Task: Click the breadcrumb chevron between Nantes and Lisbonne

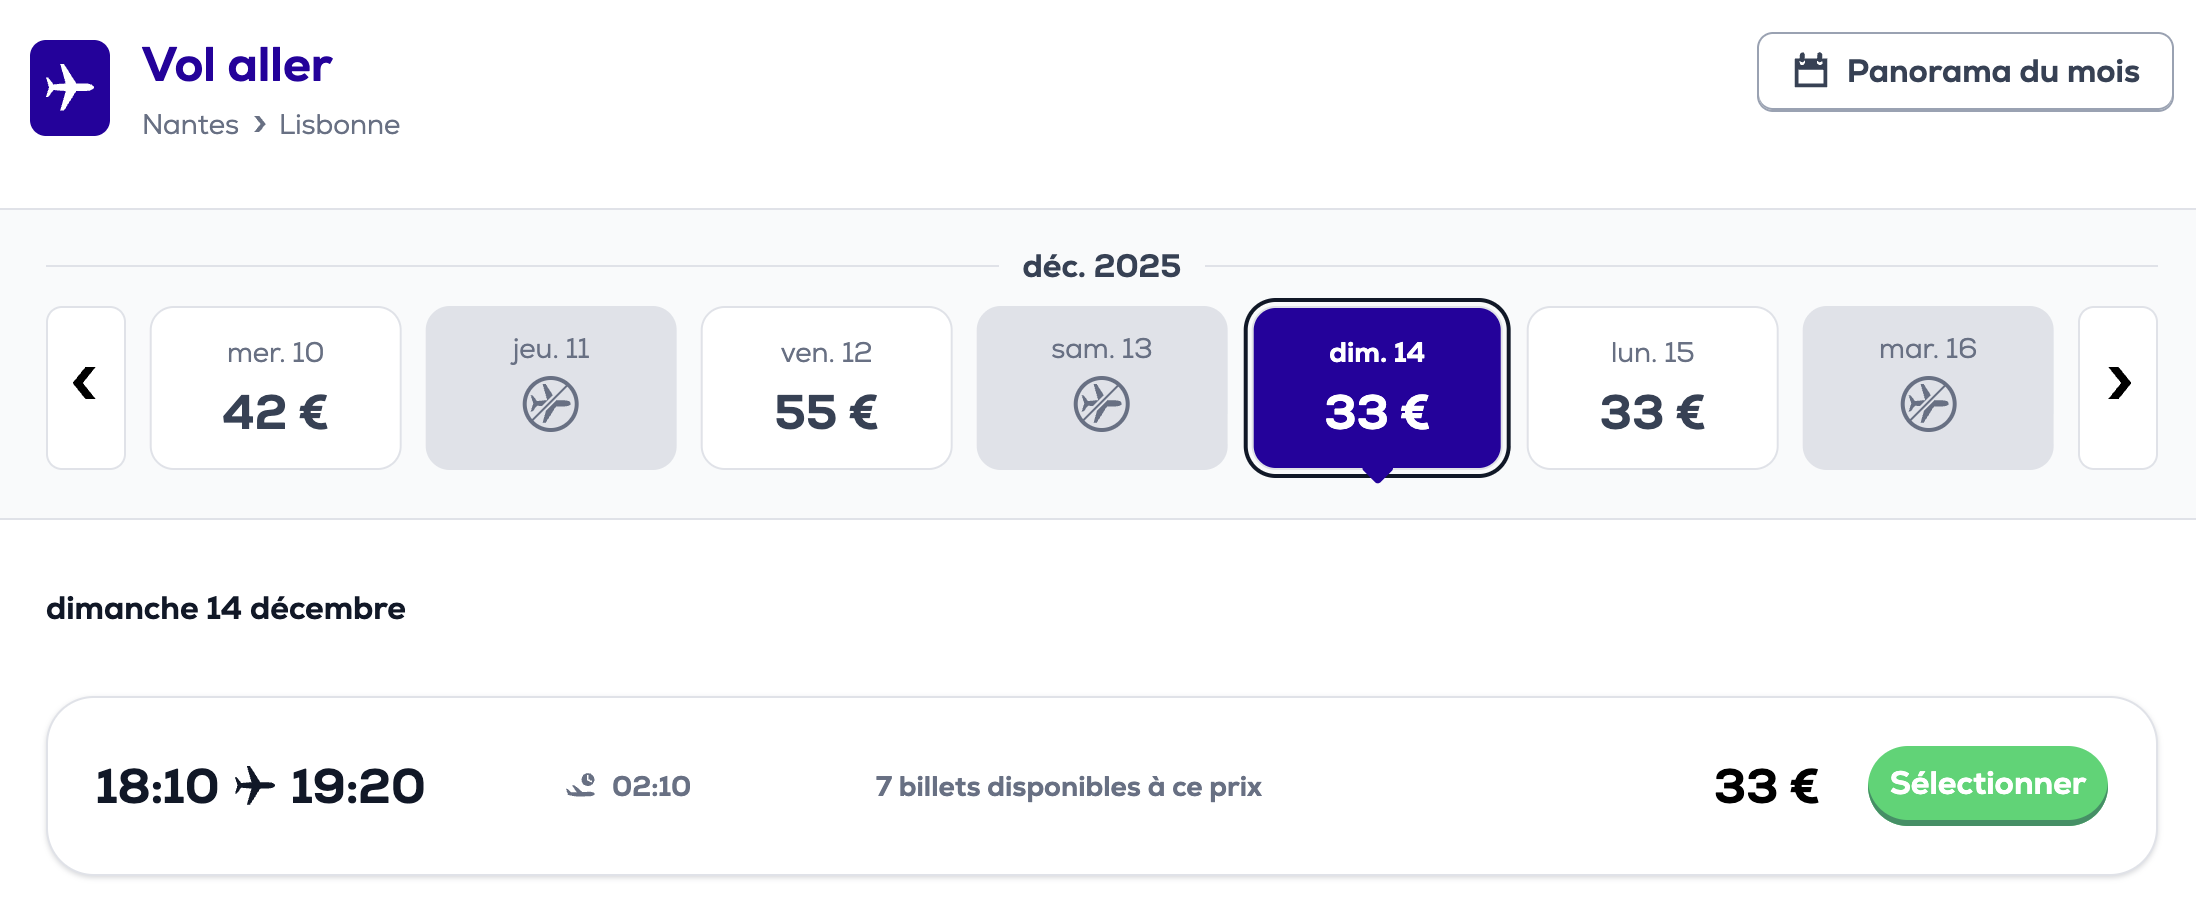Action: point(260,124)
